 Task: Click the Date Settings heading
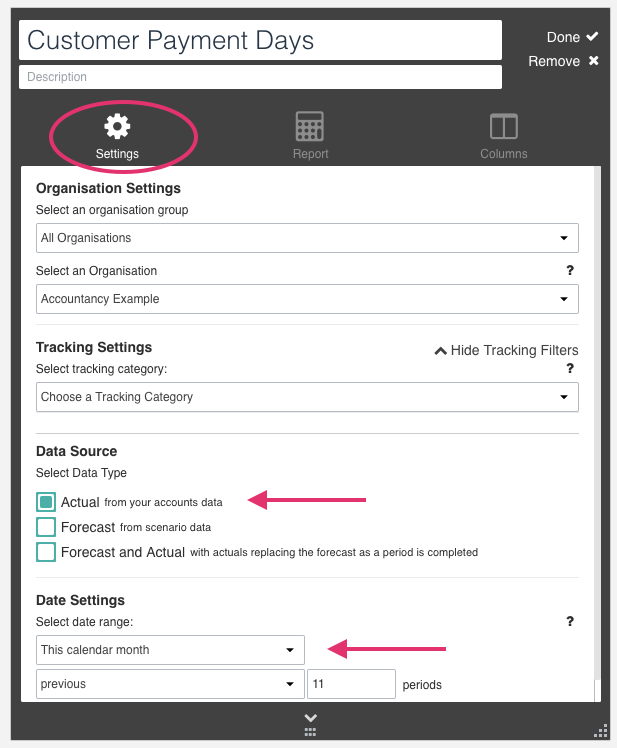point(81,600)
